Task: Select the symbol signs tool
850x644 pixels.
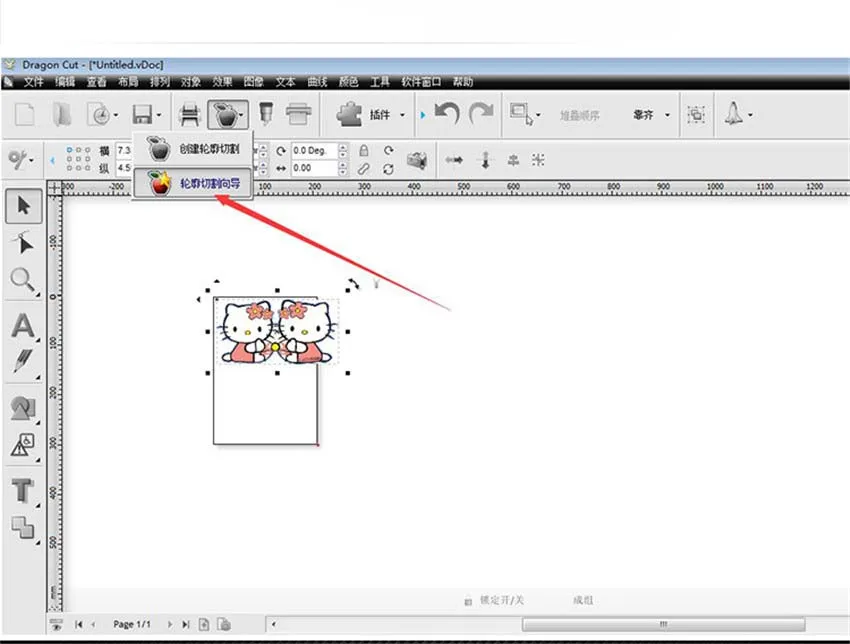Action: click(23, 445)
